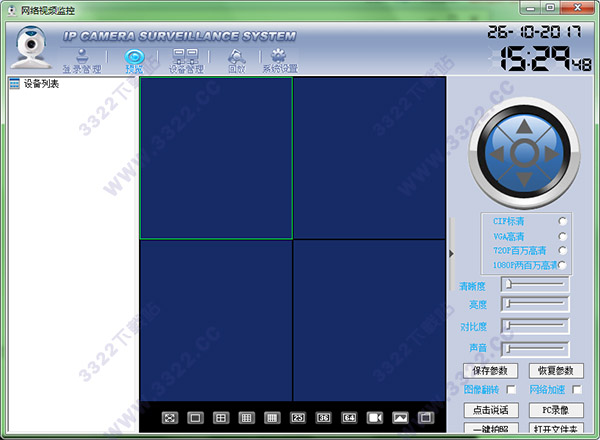Switch to single-window layout
The width and height of the screenshot is (600, 440).
tap(195, 417)
